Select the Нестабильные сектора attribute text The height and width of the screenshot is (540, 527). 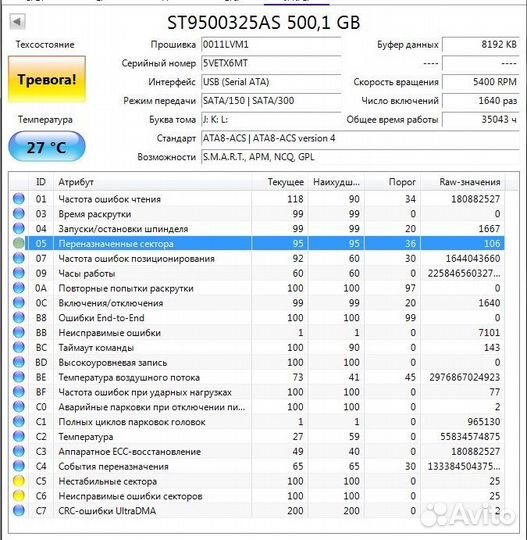pos(107,481)
